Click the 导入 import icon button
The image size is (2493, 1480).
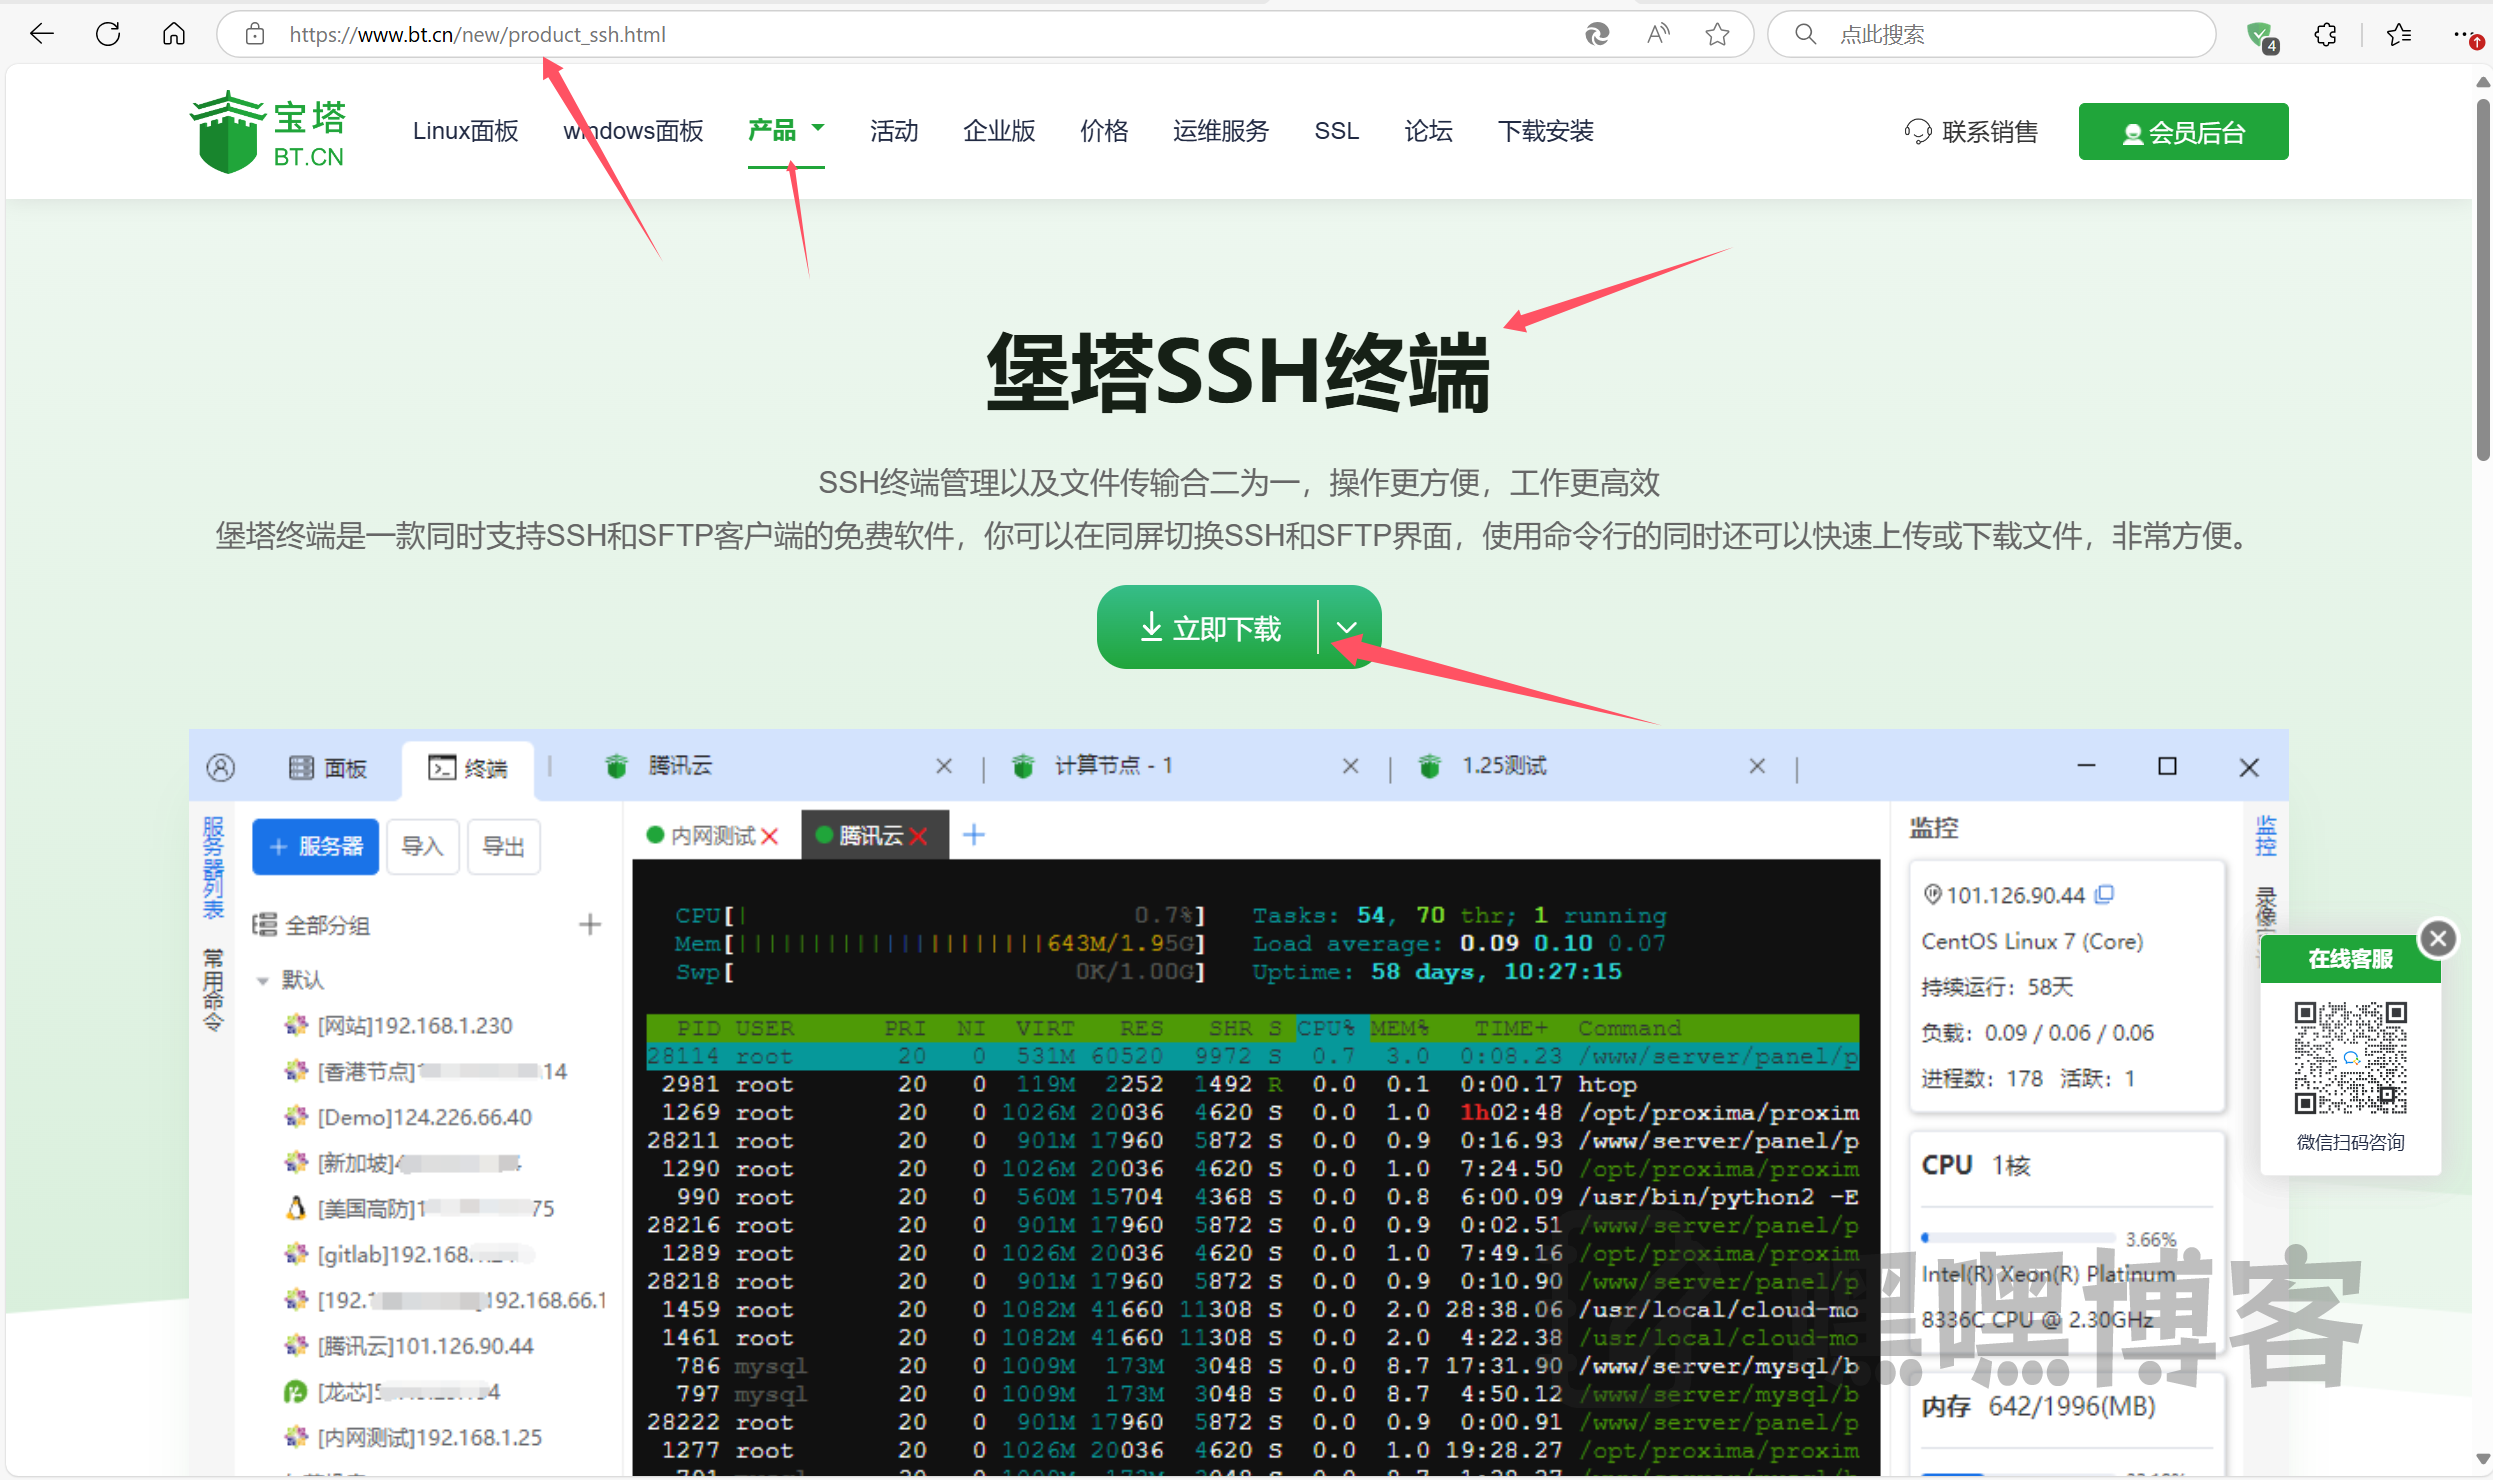click(422, 846)
